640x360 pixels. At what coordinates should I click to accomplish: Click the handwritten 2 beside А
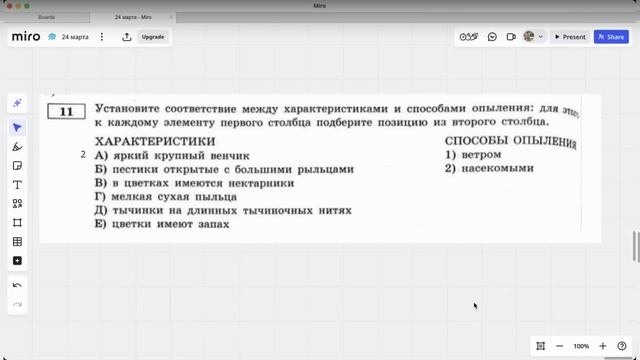(83, 154)
